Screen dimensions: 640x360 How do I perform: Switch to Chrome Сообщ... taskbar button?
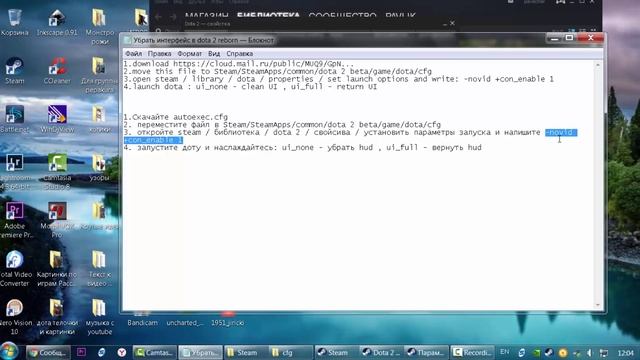(48, 352)
